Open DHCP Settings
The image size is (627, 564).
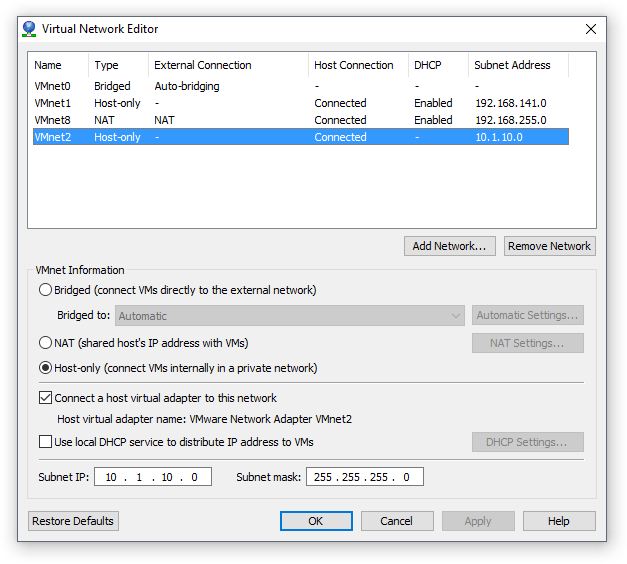[x=527, y=442]
